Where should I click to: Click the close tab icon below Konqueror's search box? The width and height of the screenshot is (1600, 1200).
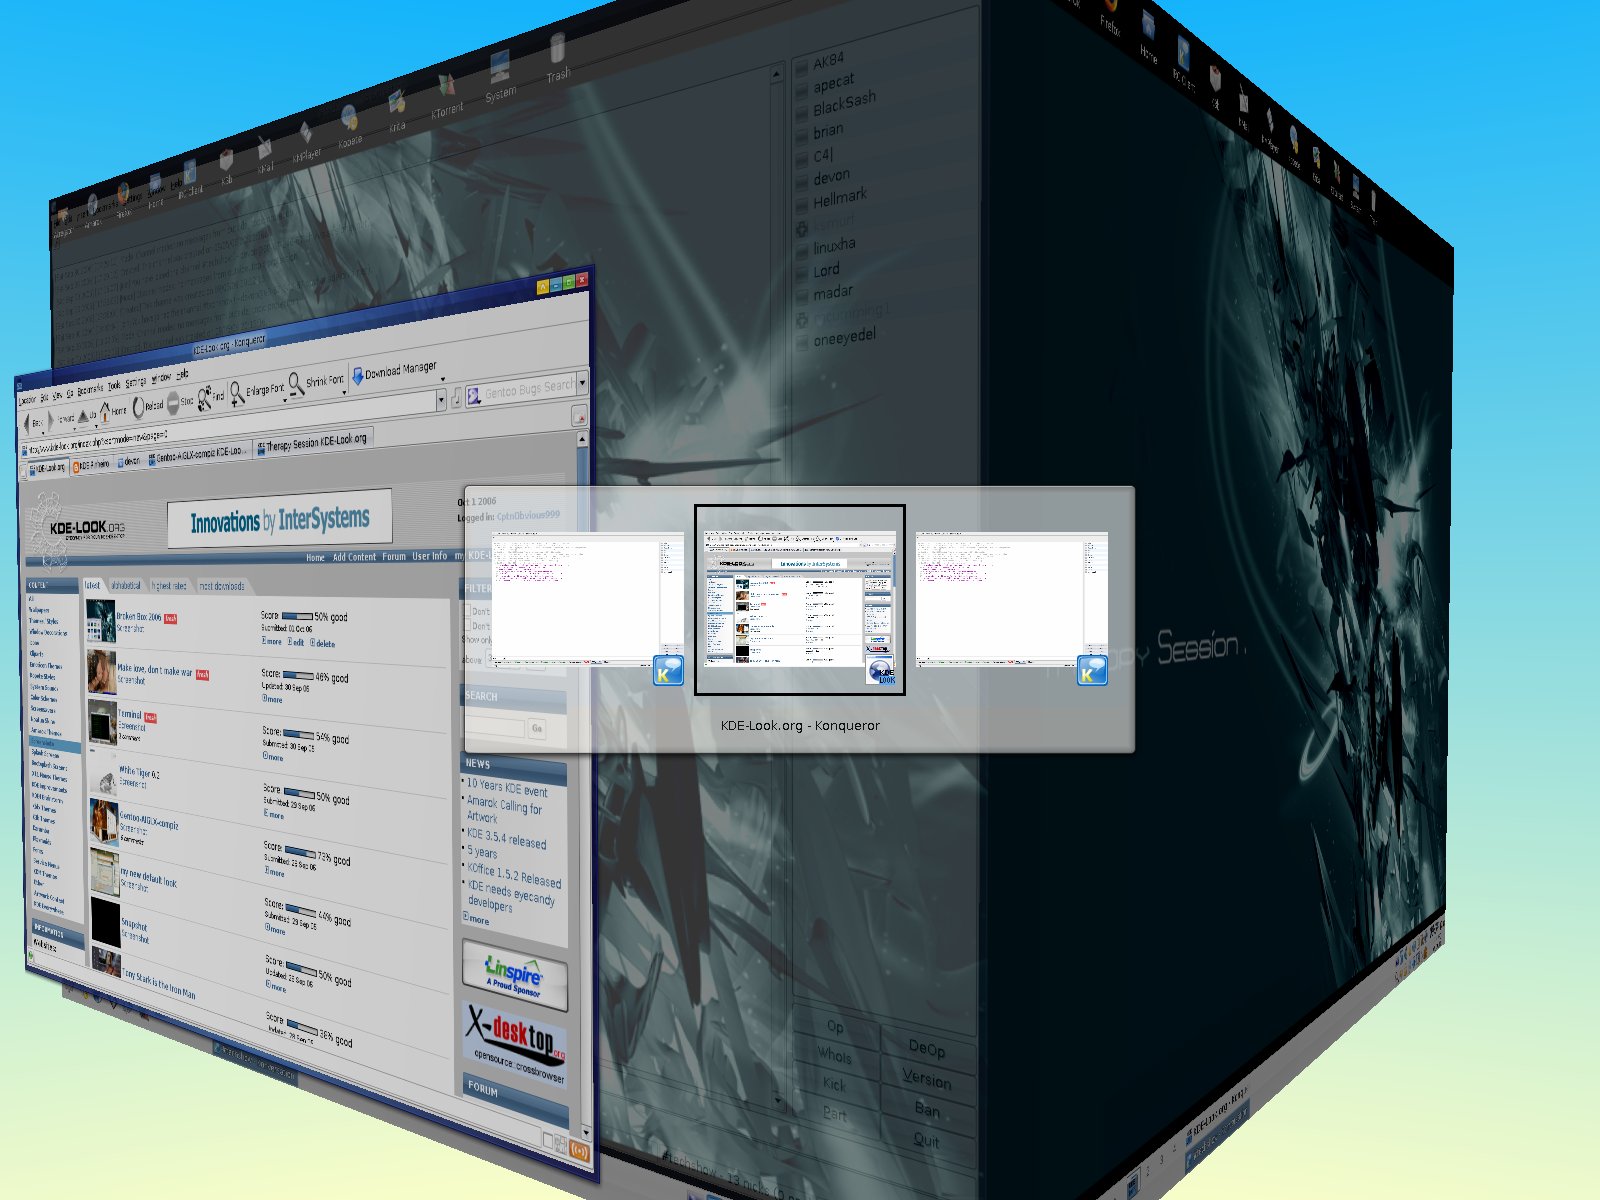[x=579, y=416]
